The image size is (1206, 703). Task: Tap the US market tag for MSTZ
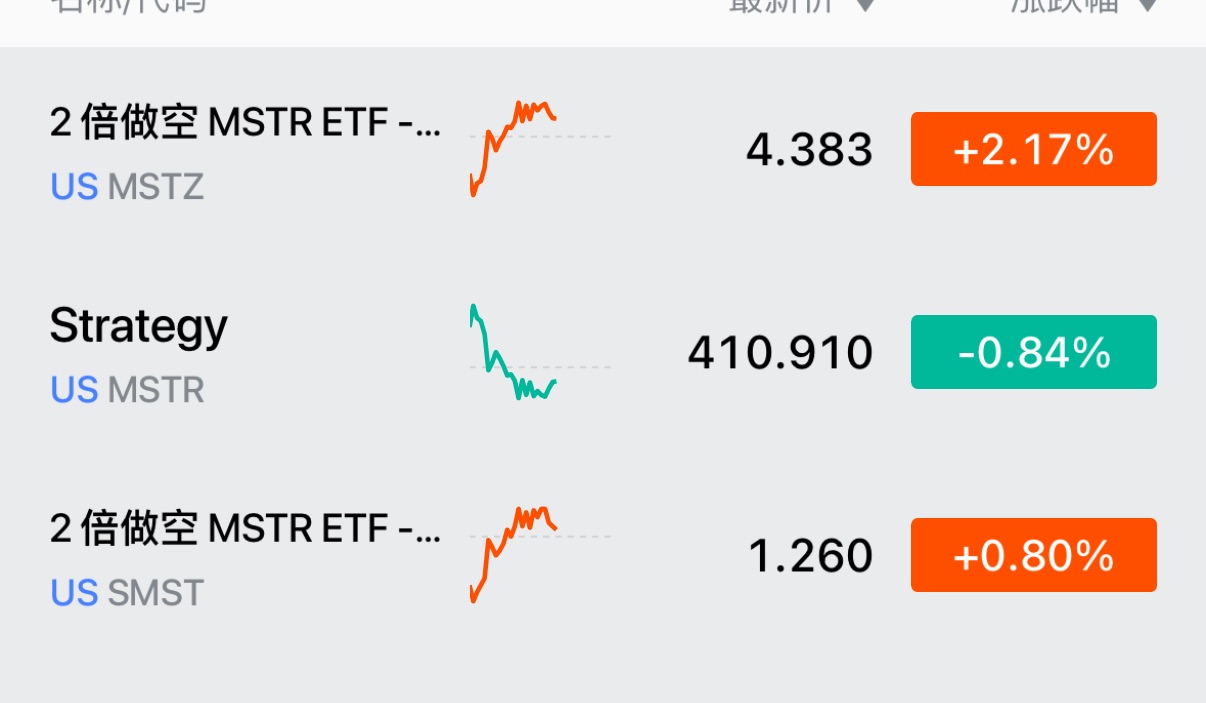click(74, 187)
